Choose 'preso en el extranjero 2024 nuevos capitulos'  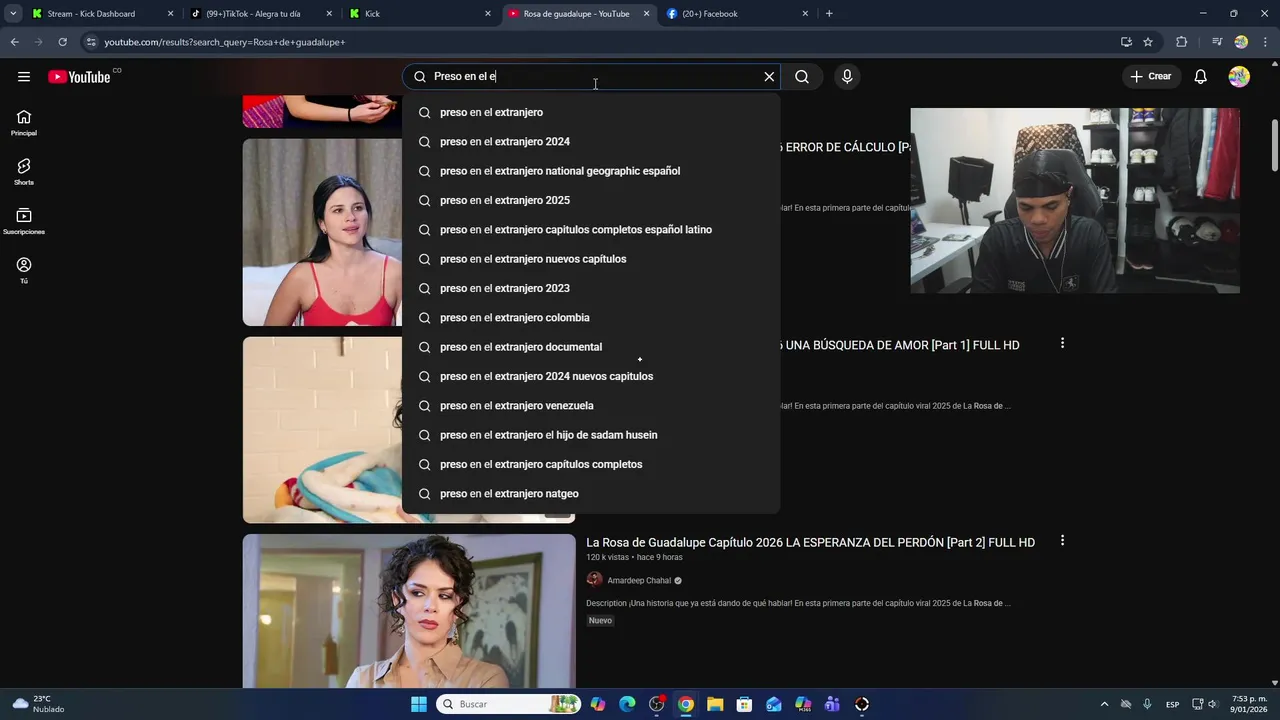591,376
